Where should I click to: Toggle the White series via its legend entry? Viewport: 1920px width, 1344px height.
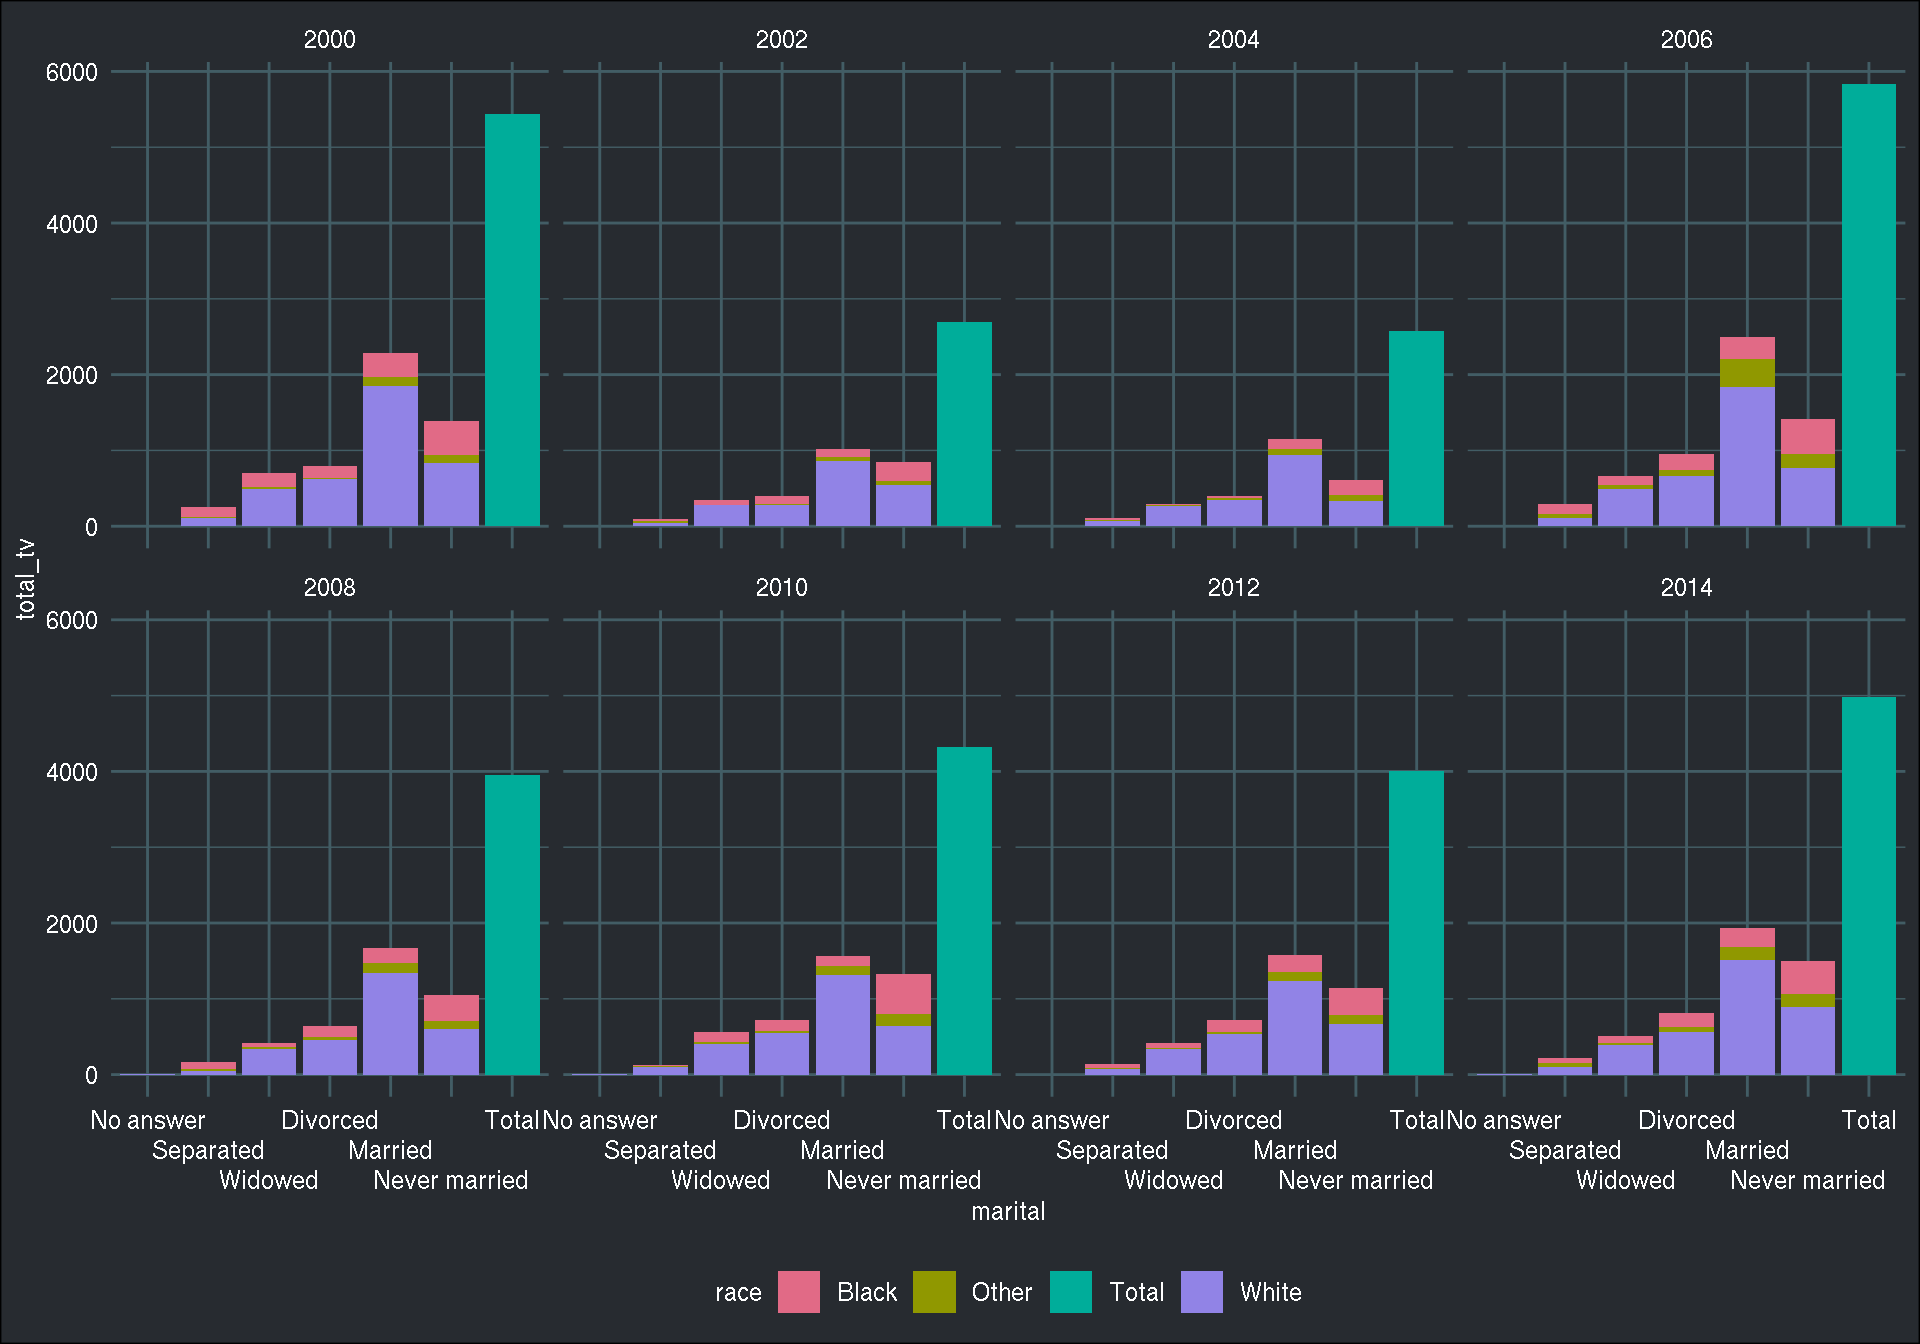[1270, 1292]
